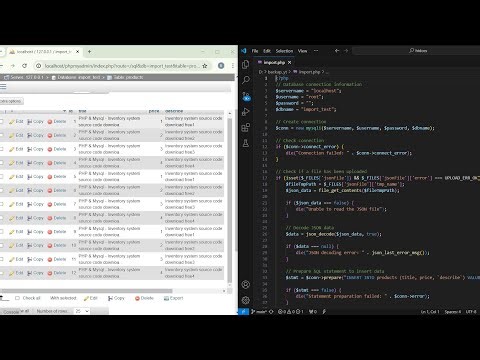Open the phpMyAdmin hamburger menu

pyautogui.click(x=3, y=87)
